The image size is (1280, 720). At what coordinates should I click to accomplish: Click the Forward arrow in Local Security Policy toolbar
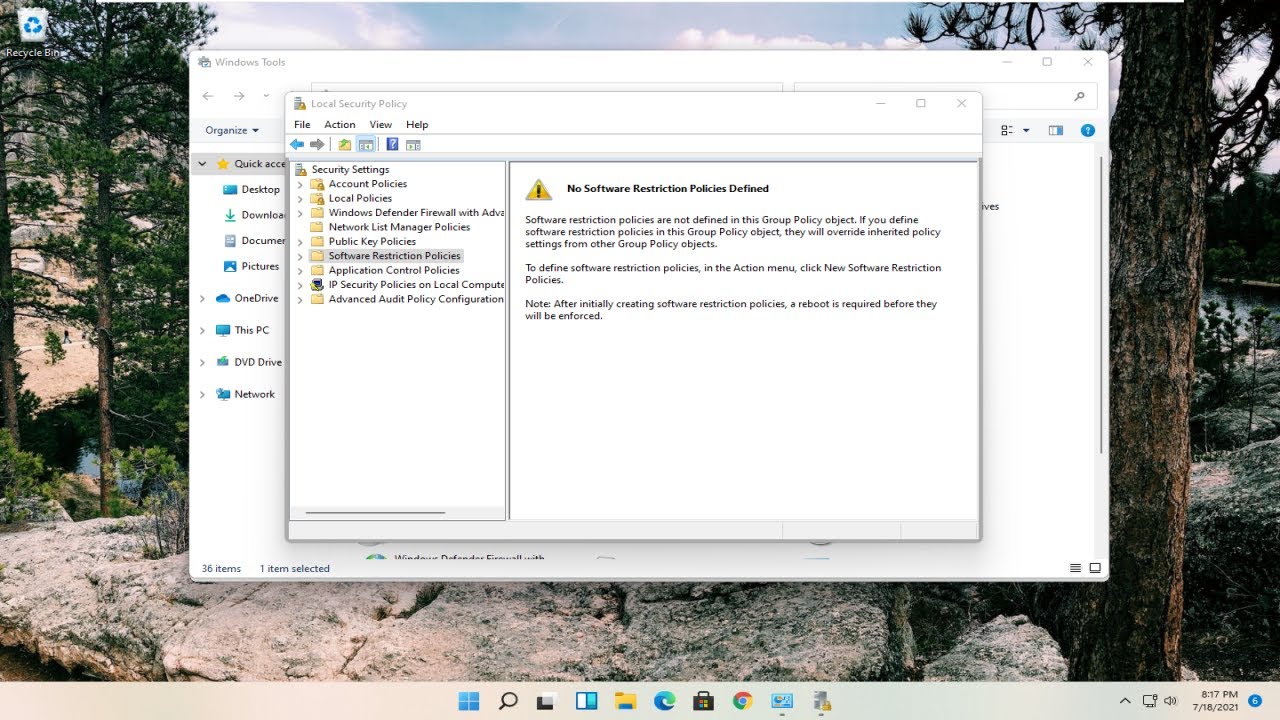click(x=317, y=144)
